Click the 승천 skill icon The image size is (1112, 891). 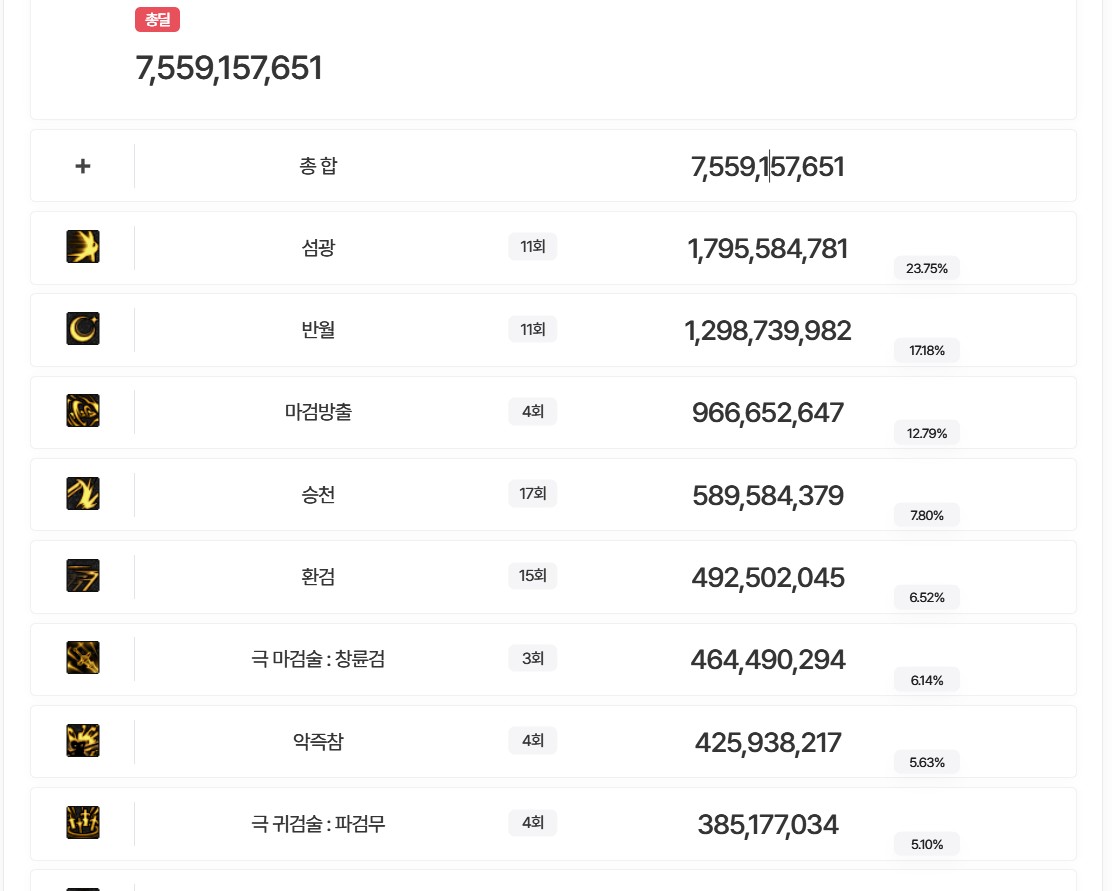[83, 494]
